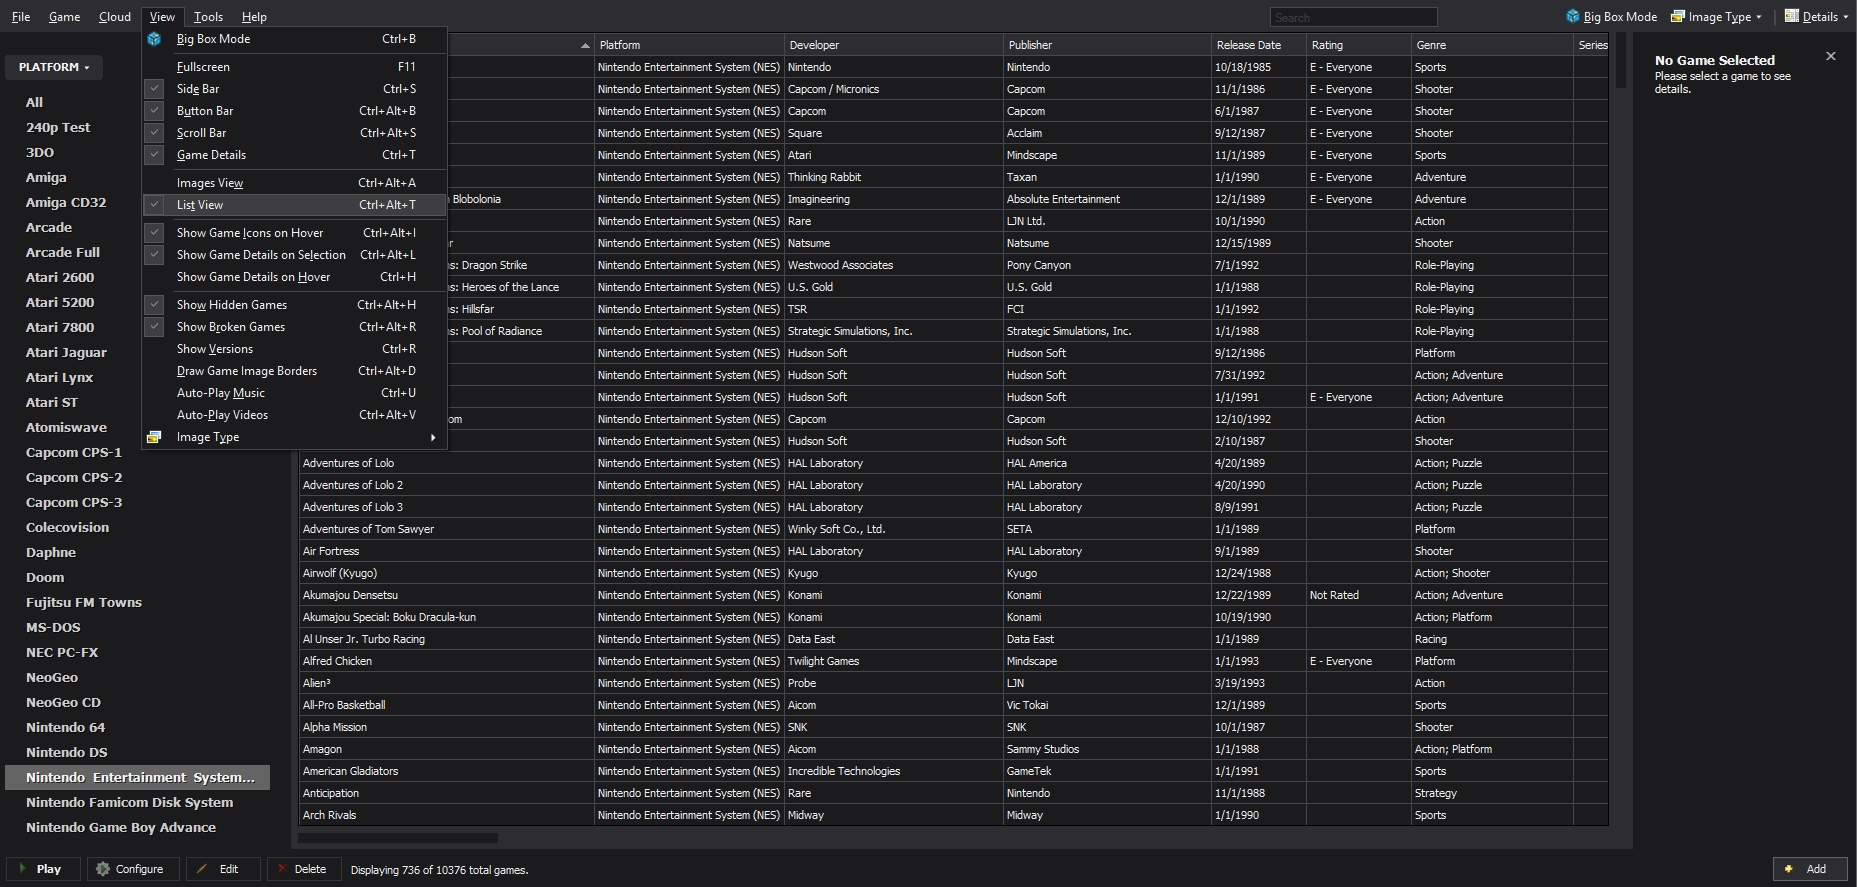Click the Add button

click(x=1810, y=869)
